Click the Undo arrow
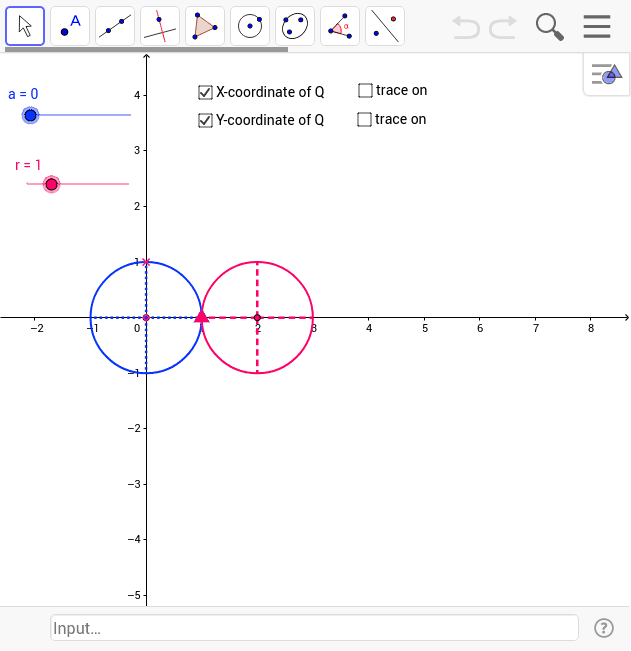The width and height of the screenshot is (631, 651). [x=466, y=27]
